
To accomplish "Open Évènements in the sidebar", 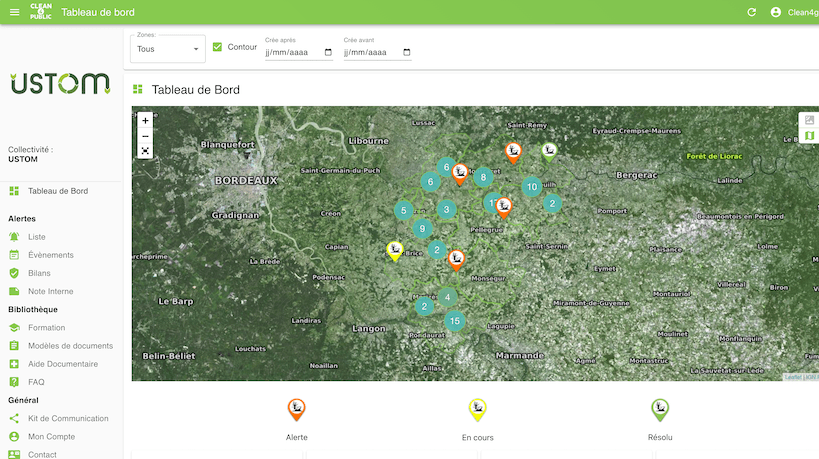I will click(x=50, y=255).
